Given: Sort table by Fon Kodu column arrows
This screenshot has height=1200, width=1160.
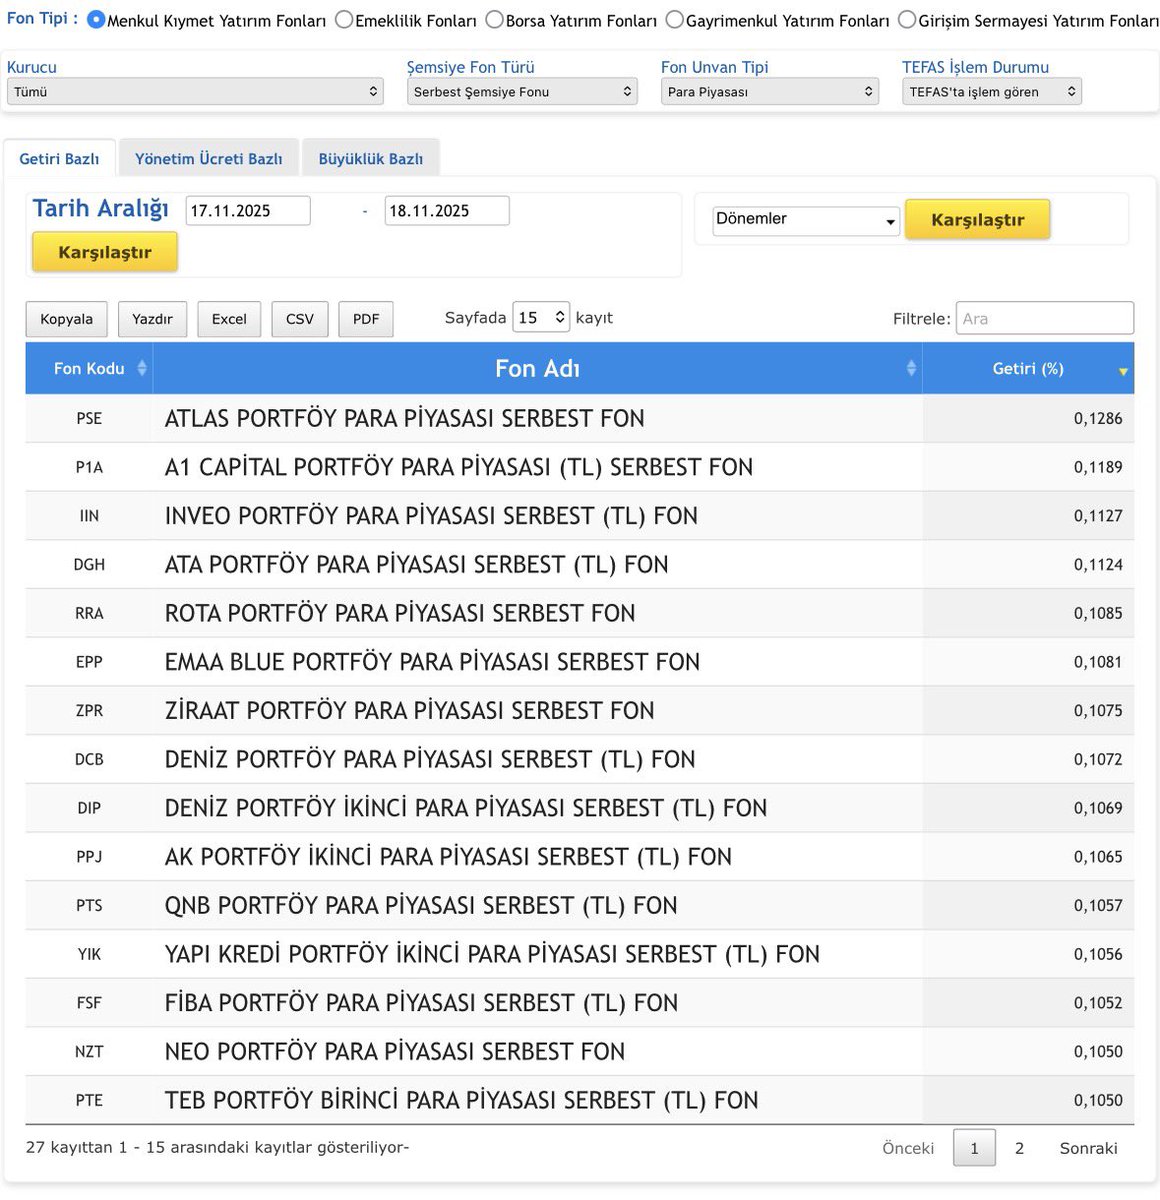Looking at the screenshot, I should tap(143, 368).
